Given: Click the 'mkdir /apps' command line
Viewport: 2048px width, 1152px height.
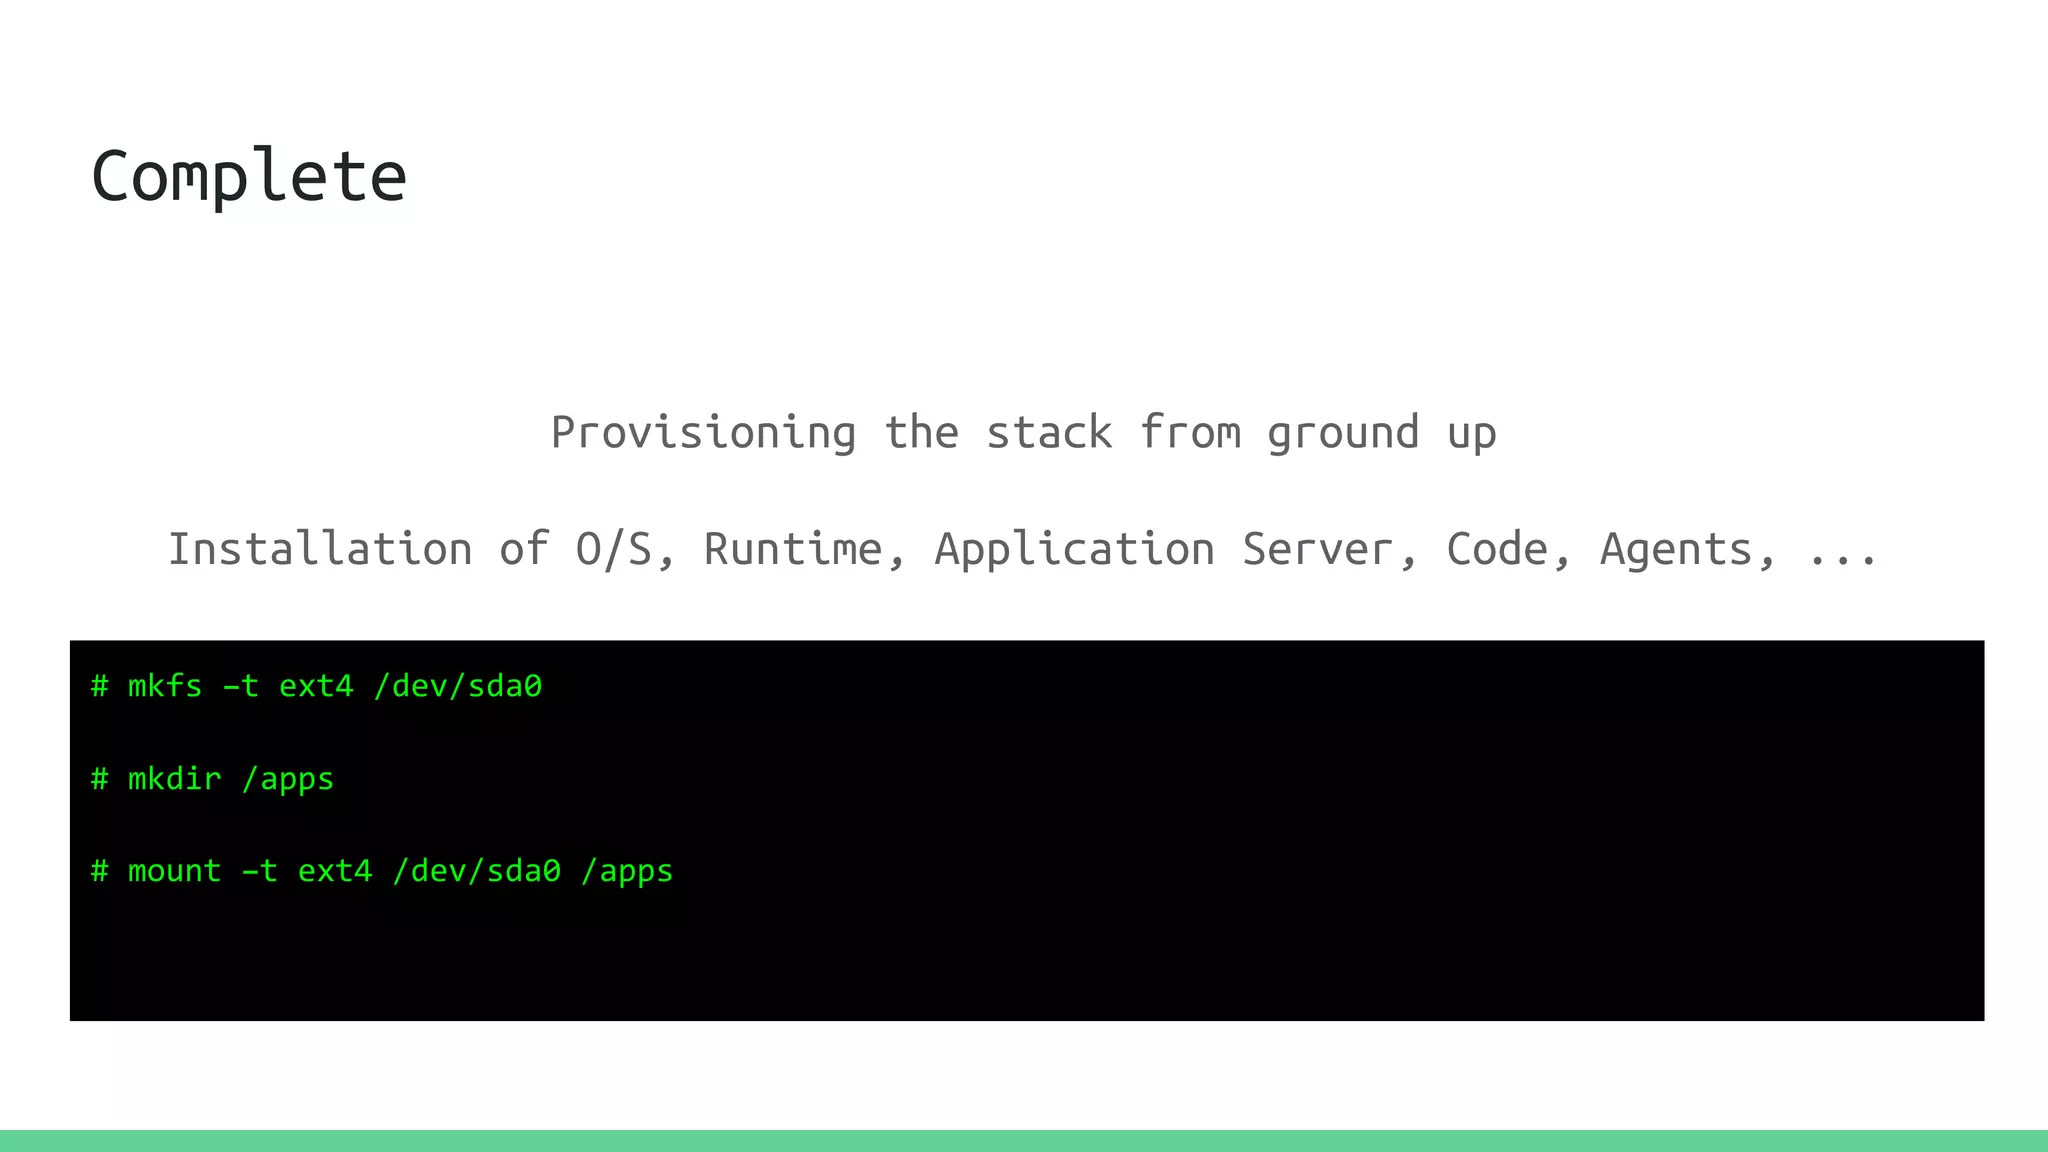Looking at the screenshot, I should [x=212, y=778].
